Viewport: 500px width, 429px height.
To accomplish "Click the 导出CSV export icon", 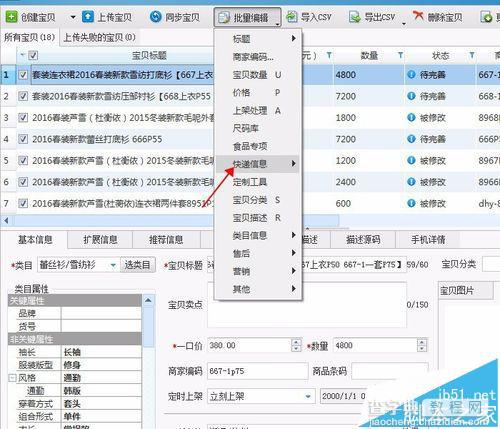I will pos(354,17).
